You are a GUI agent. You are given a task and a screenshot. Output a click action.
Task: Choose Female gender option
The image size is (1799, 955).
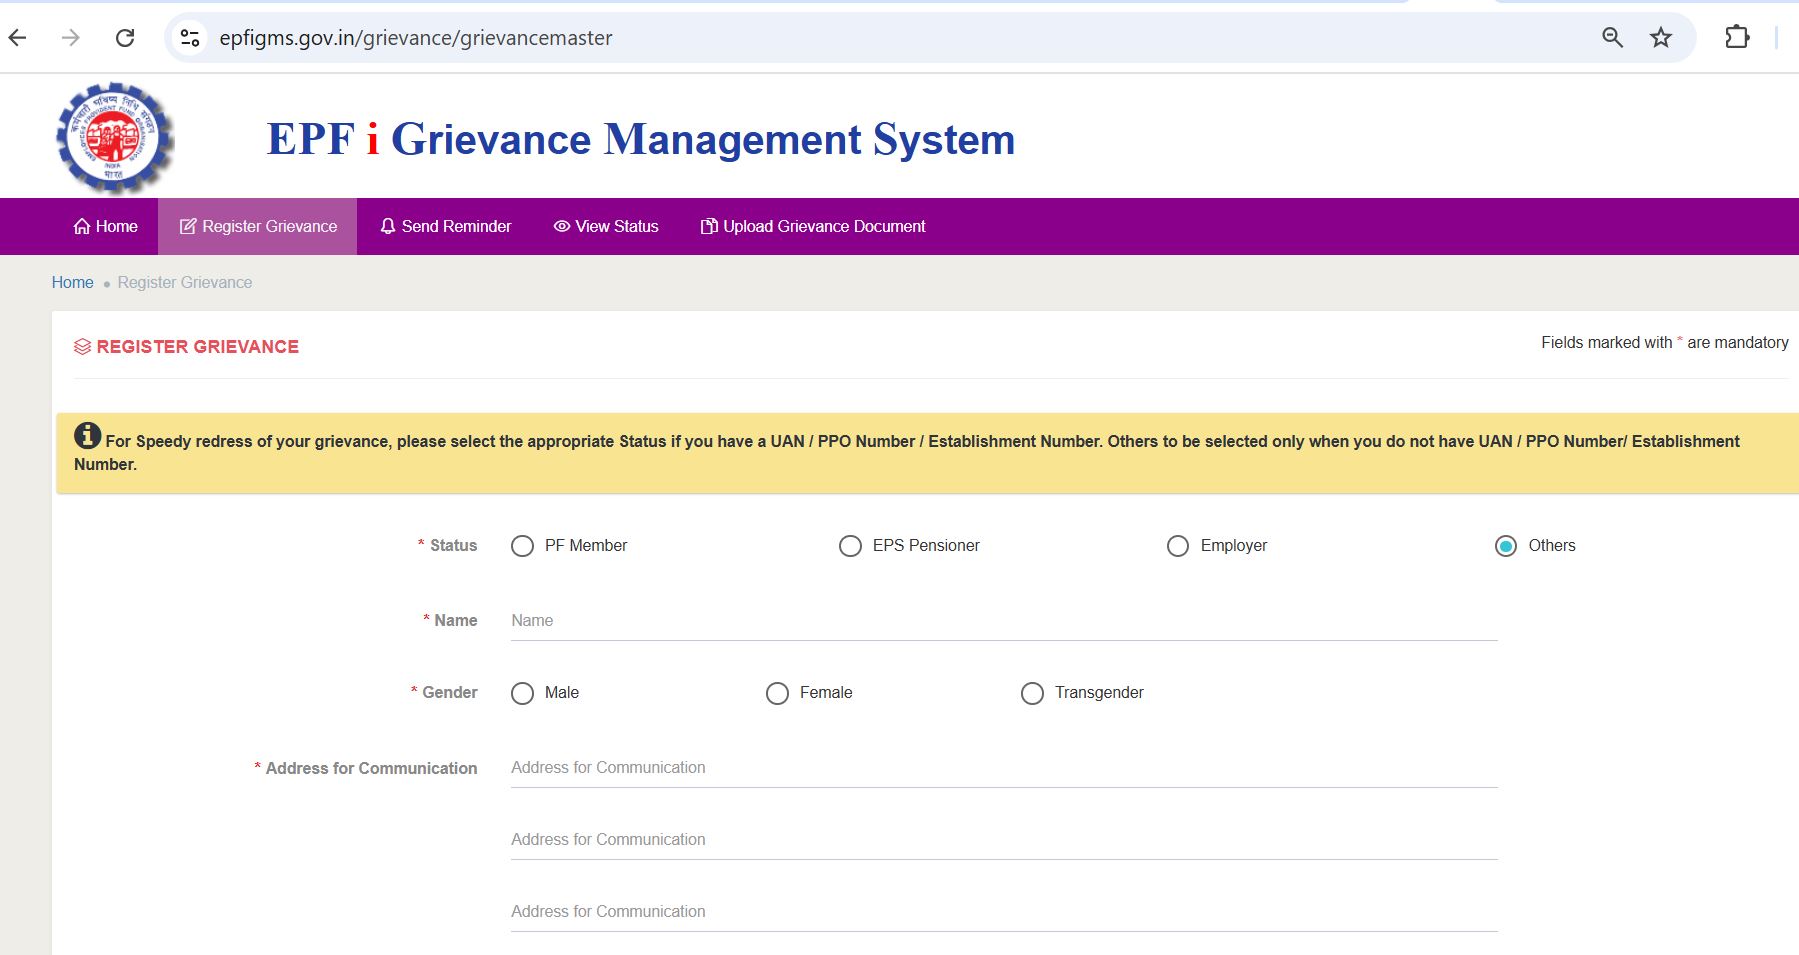(777, 693)
